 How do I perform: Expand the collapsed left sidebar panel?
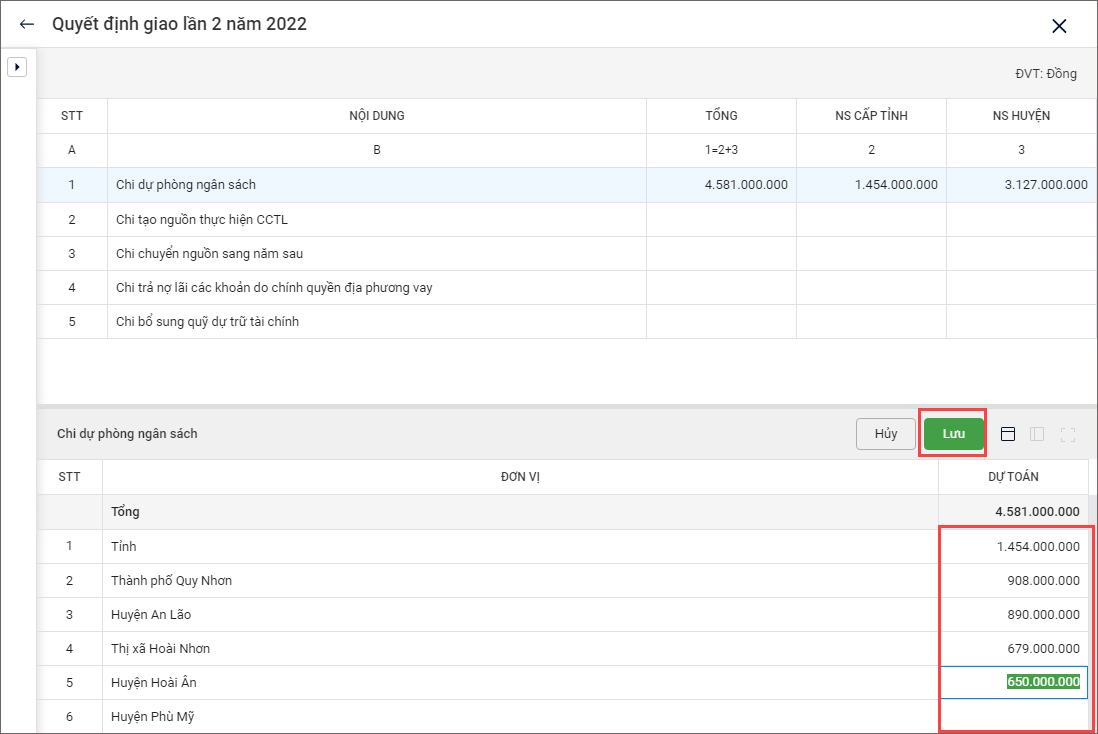click(17, 67)
